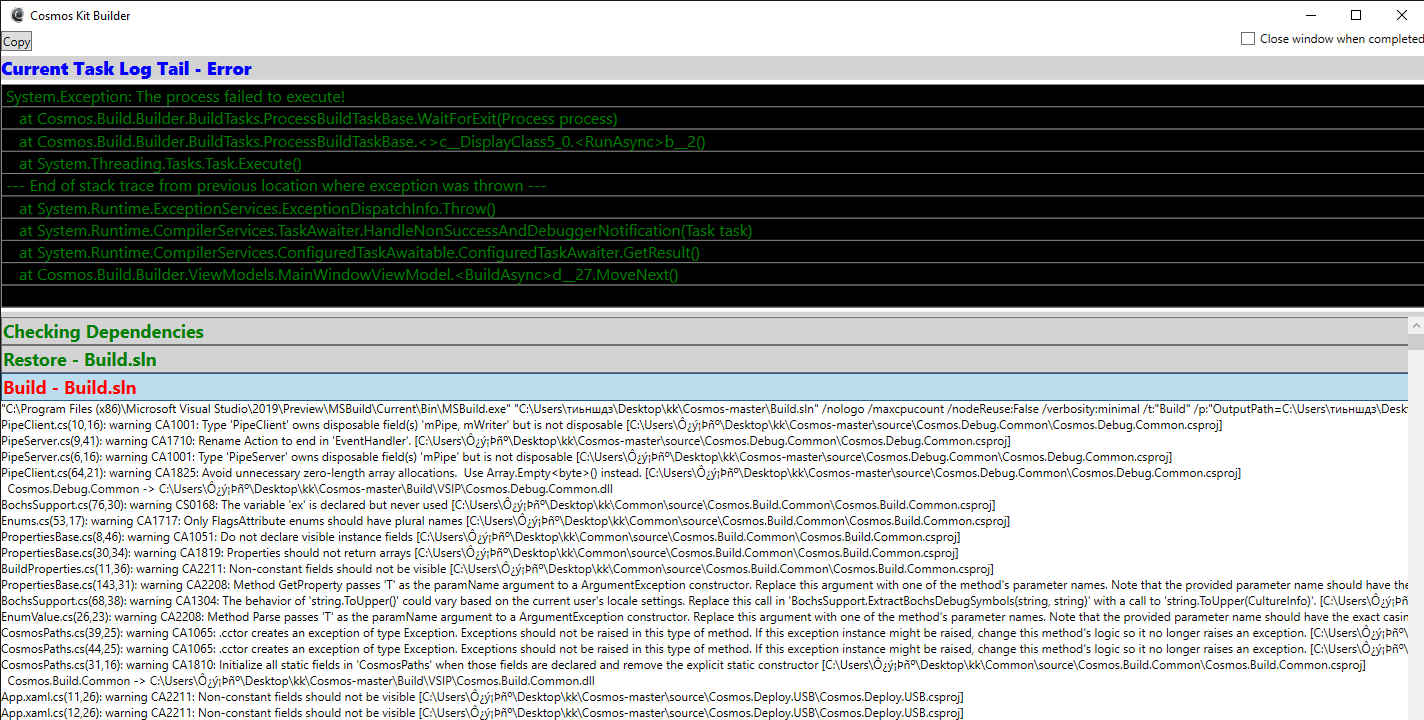Select the MSBuild.exe command line entry
This screenshot has width=1424, height=720.
(x=400, y=408)
